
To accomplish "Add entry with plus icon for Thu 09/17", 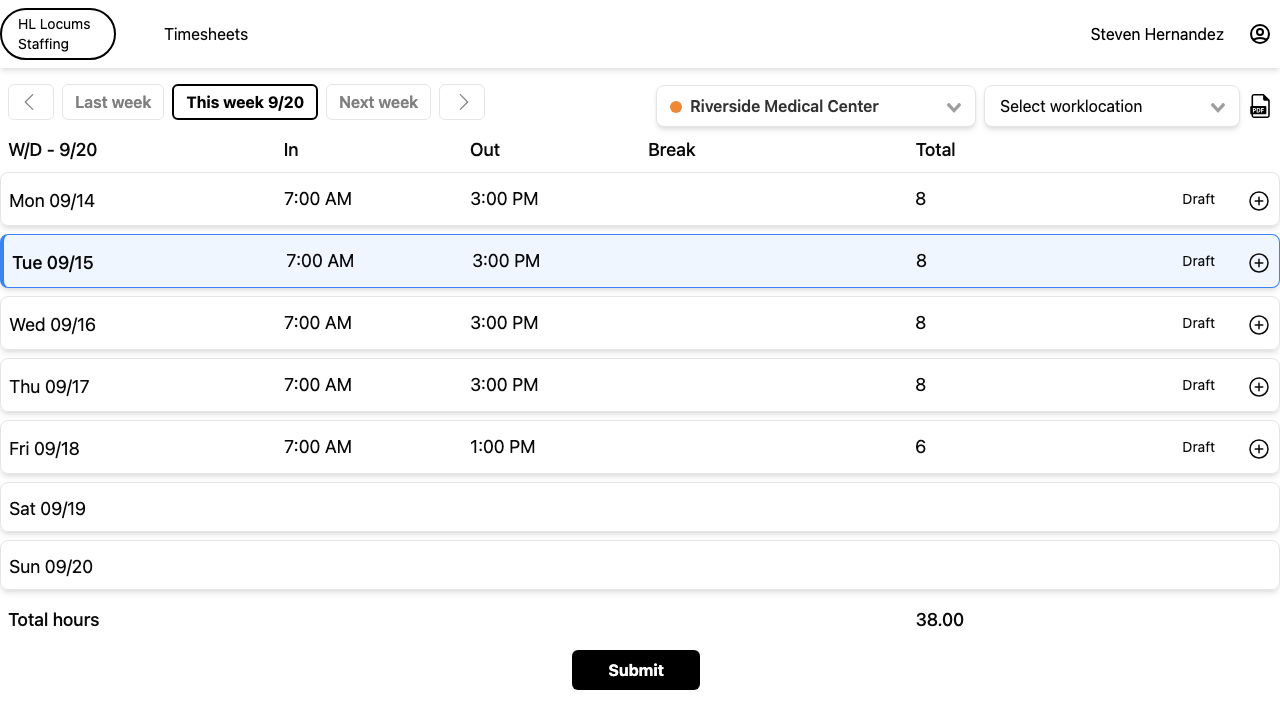I will [1259, 387].
